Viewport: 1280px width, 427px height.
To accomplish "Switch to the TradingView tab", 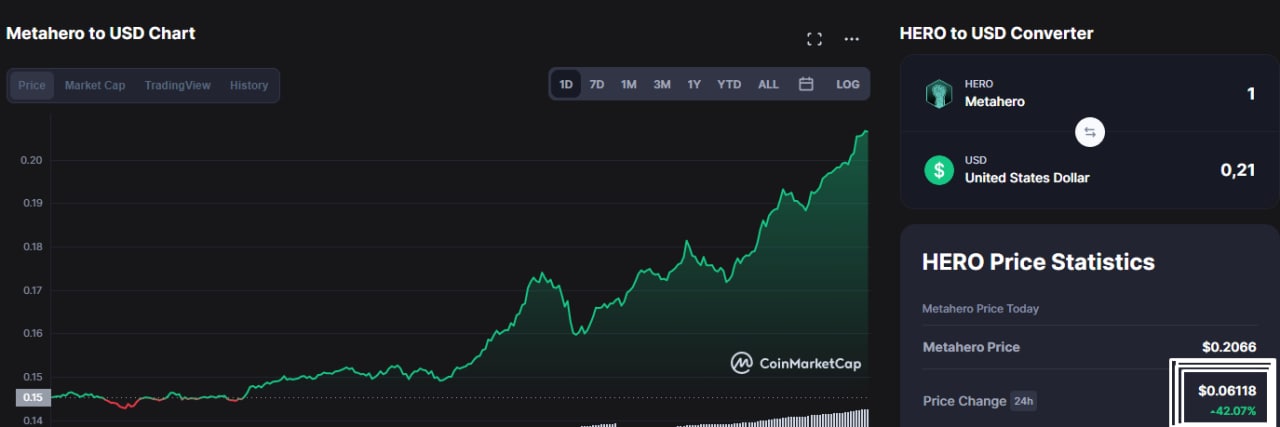I will 177,85.
